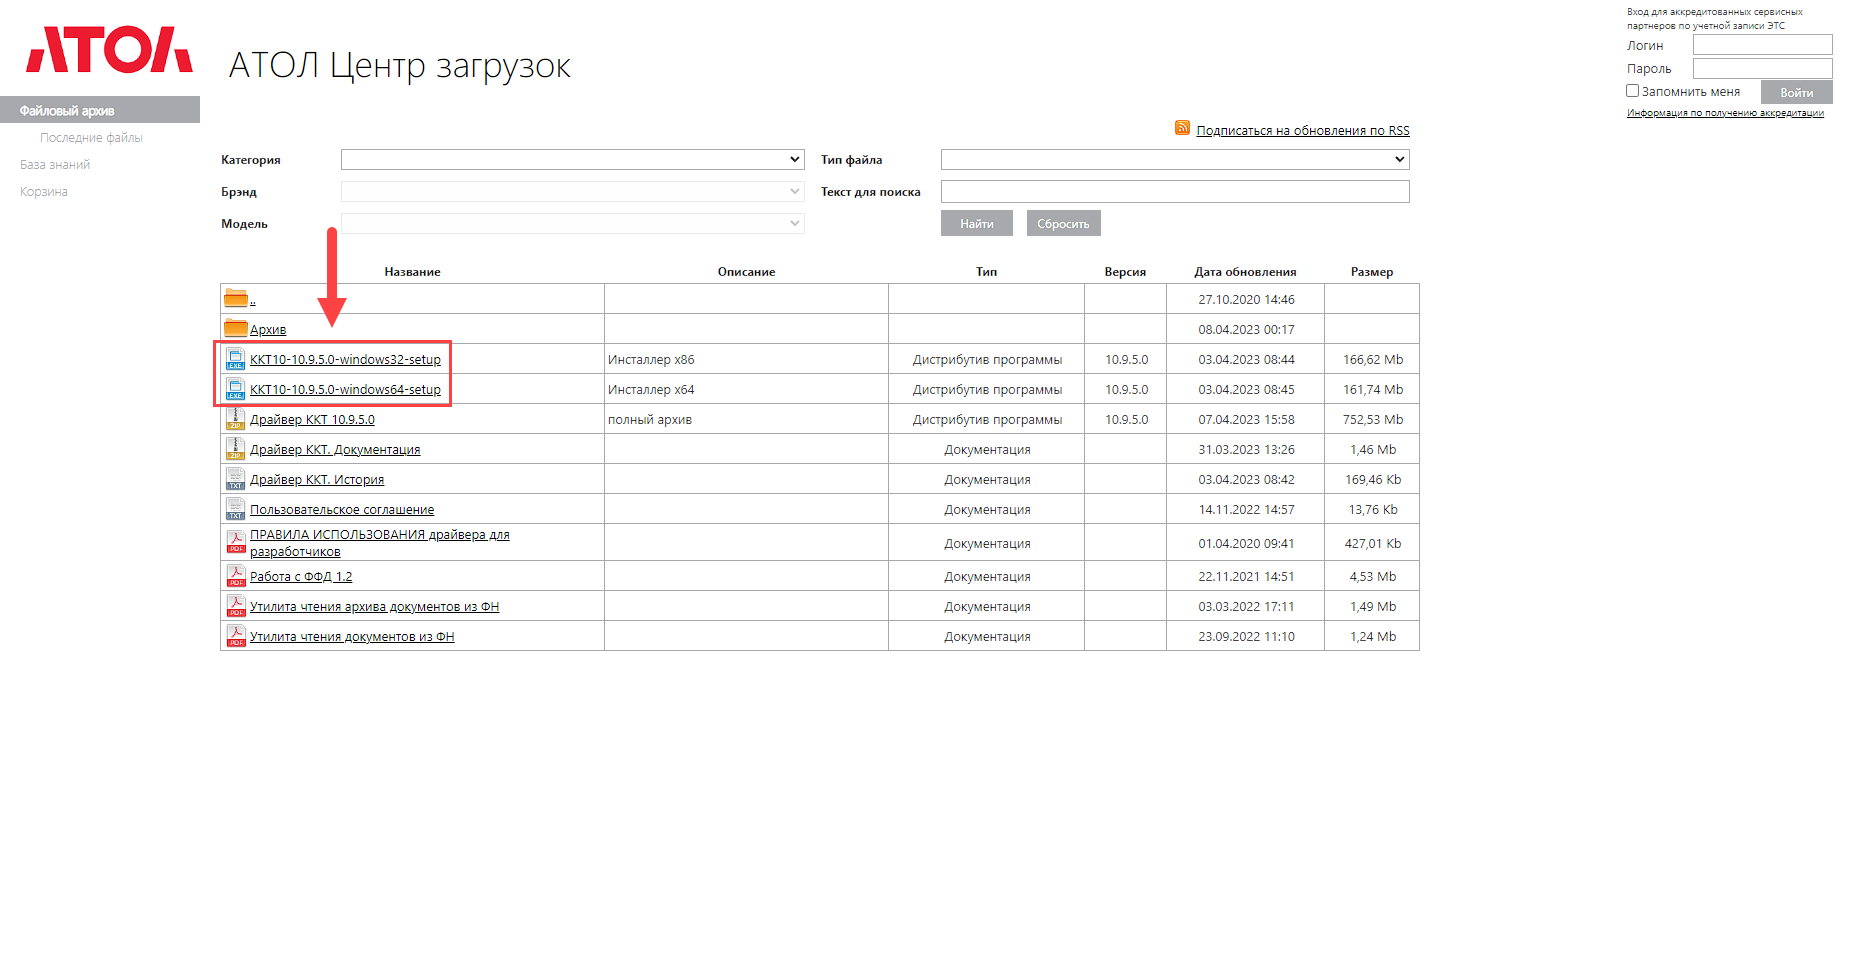This screenshot has width=1863, height=961.
Task: Click the EXE icon for windows64-setup
Action: (235, 389)
